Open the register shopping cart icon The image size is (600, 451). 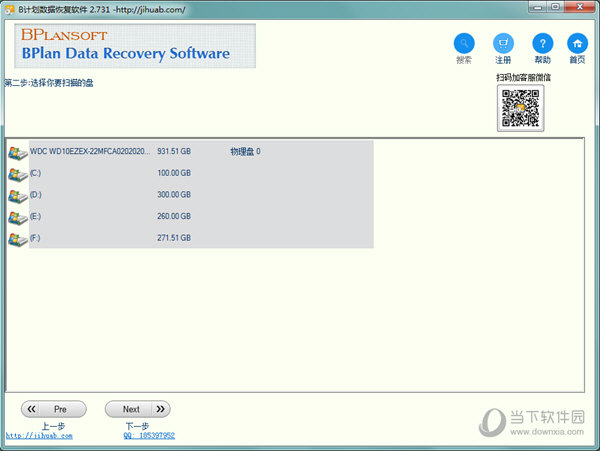point(503,43)
